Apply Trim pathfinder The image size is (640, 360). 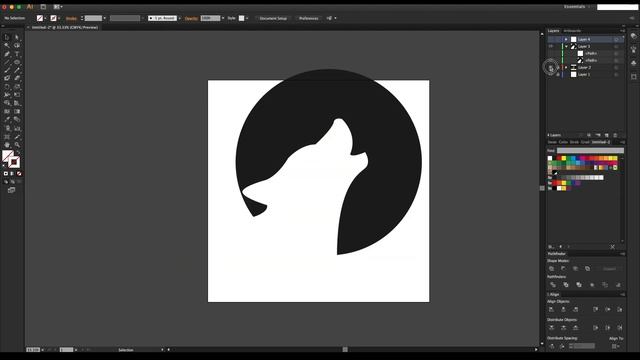point(566,284)
